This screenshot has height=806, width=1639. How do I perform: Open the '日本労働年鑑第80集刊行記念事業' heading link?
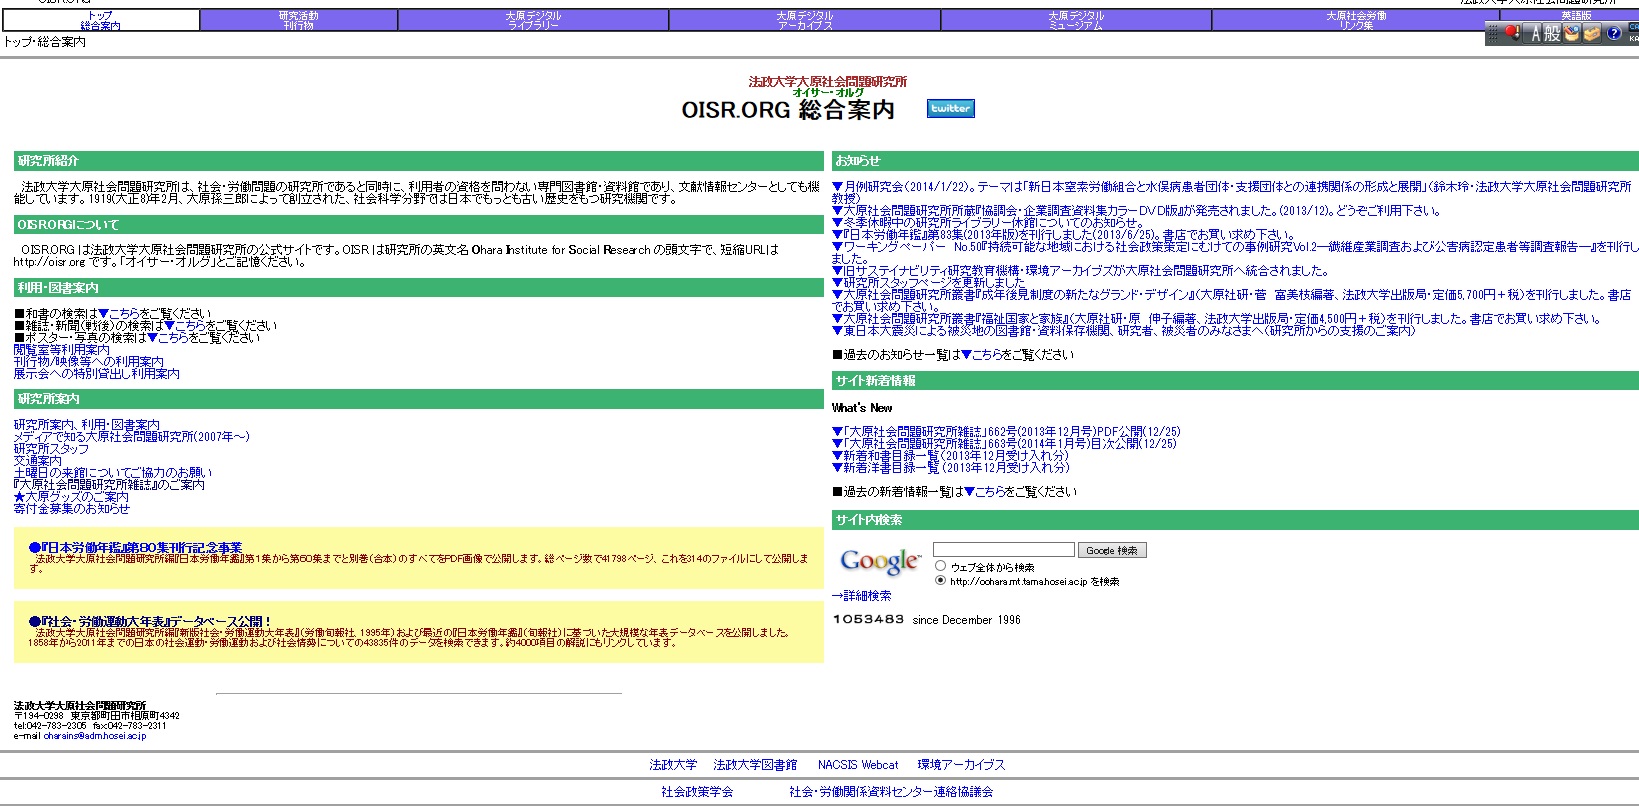pyautogui.click(x=136, y=548)
